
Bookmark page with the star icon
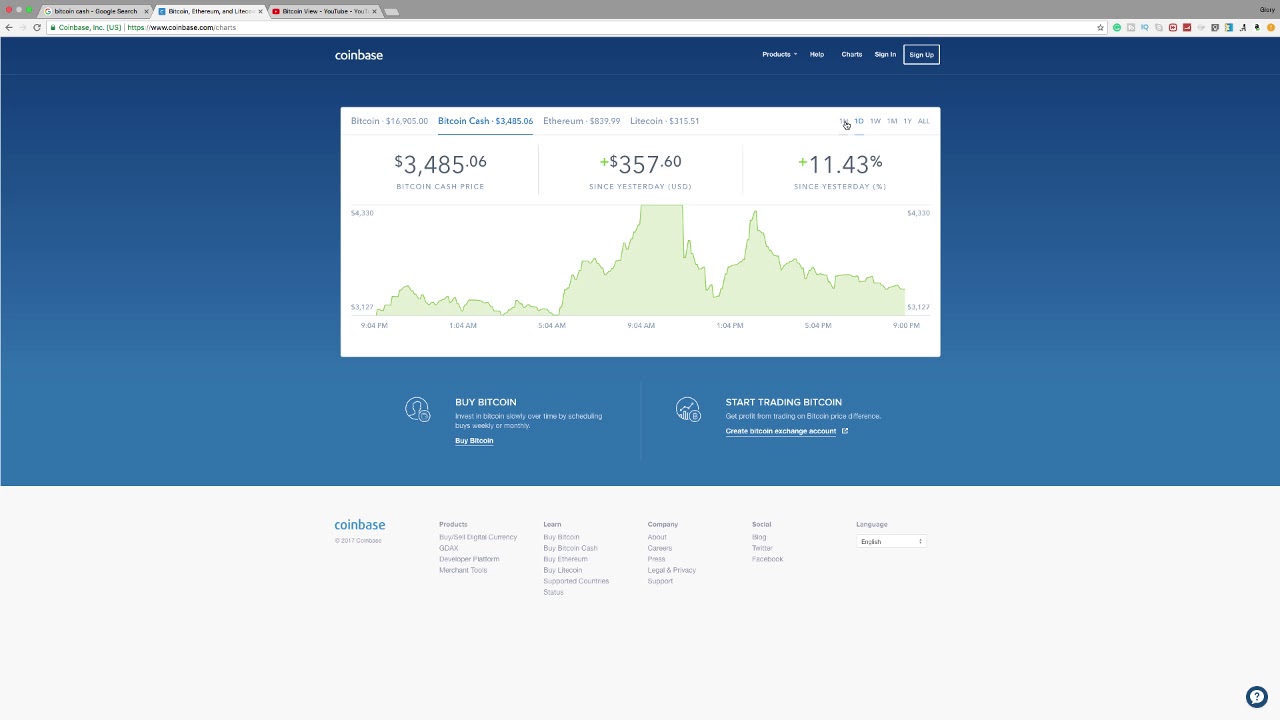click(1100, 27)
